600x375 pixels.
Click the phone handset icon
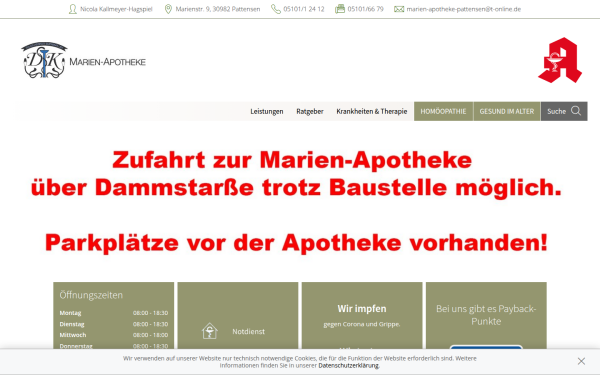tap(276, 9)
